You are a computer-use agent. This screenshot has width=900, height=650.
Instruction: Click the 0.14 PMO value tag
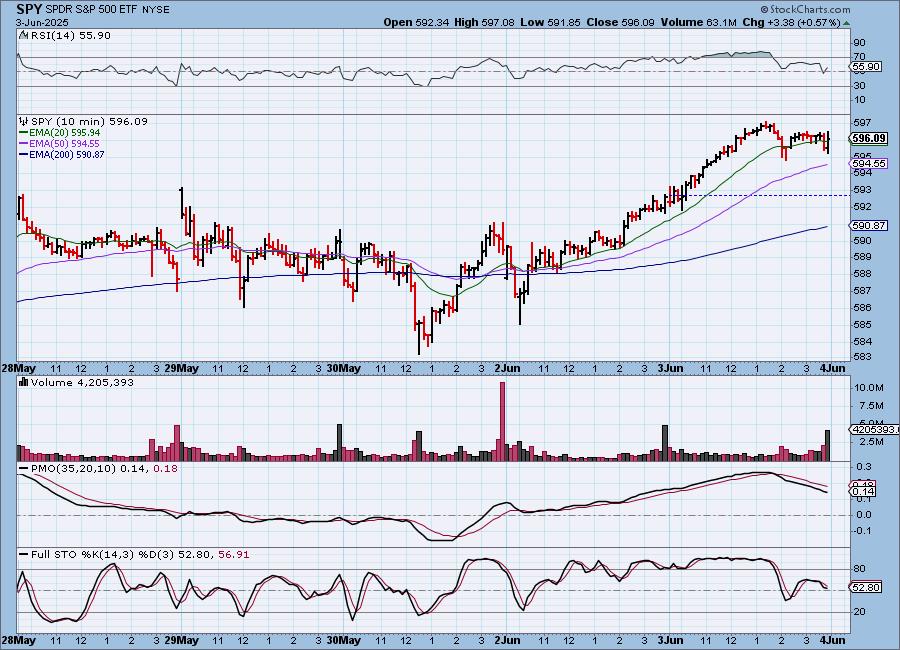pos(863,492)
